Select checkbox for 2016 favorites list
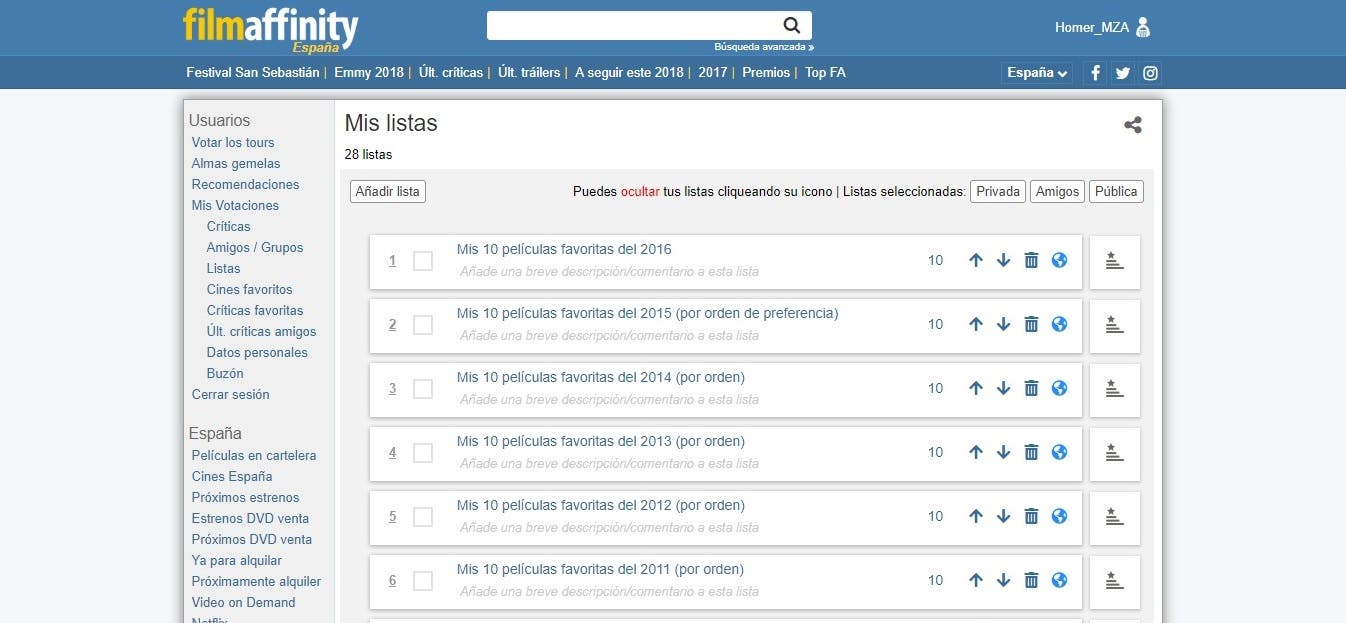This screenshot has height=623, width=1346. 423,261
